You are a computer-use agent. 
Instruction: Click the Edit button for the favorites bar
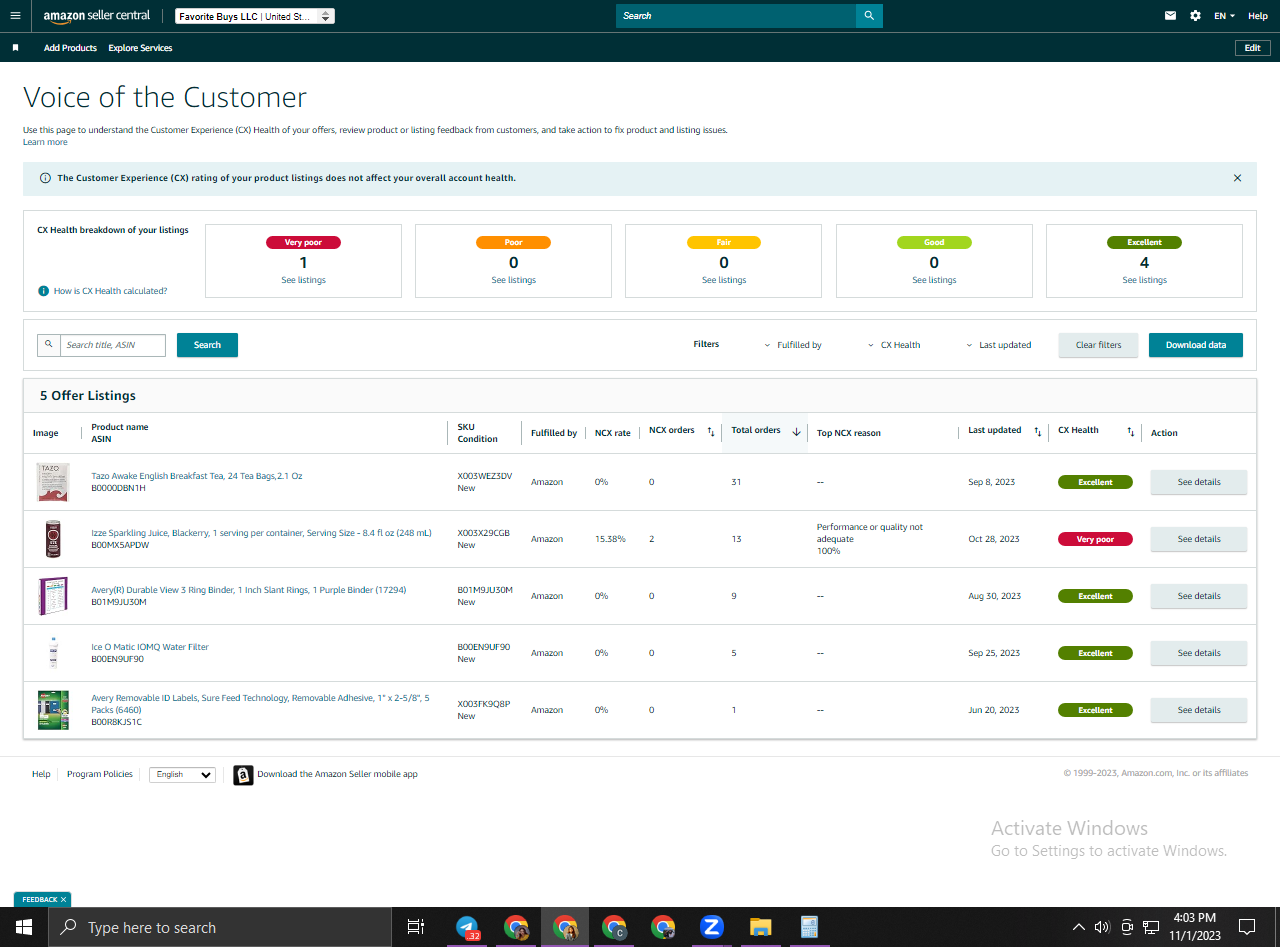1253,48
